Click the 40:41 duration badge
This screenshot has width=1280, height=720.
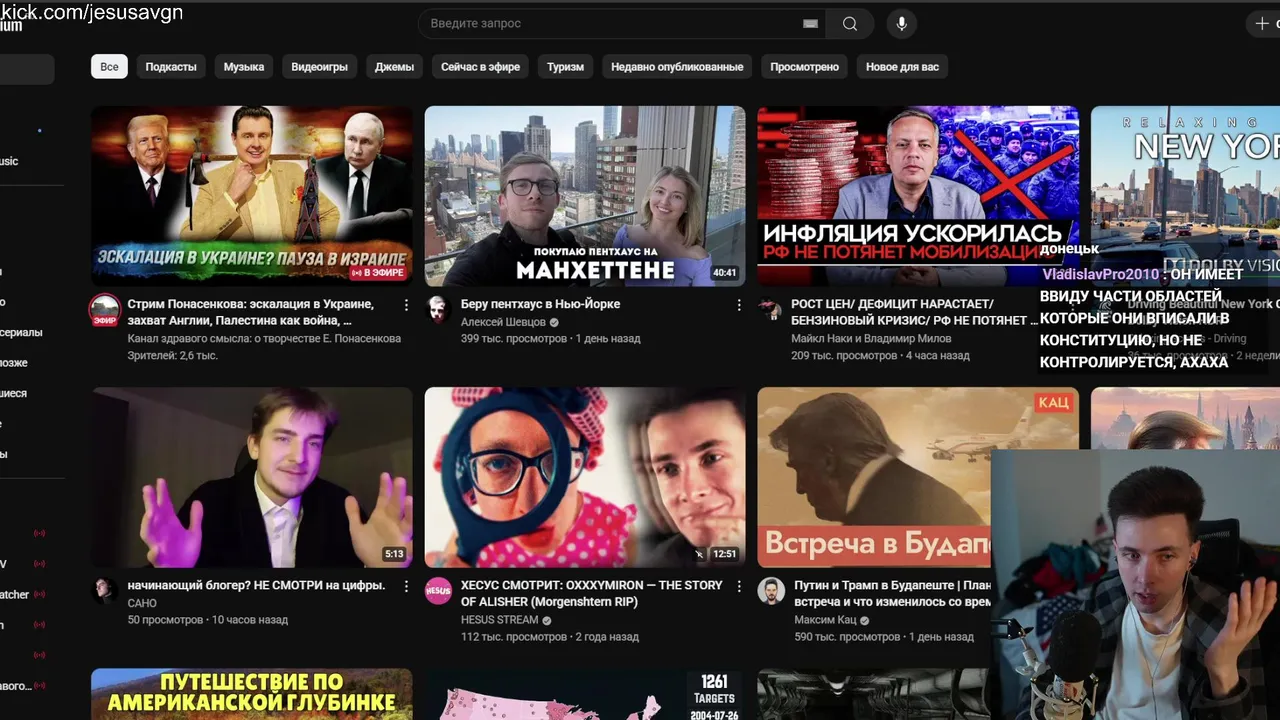click(x=724, y=273)
